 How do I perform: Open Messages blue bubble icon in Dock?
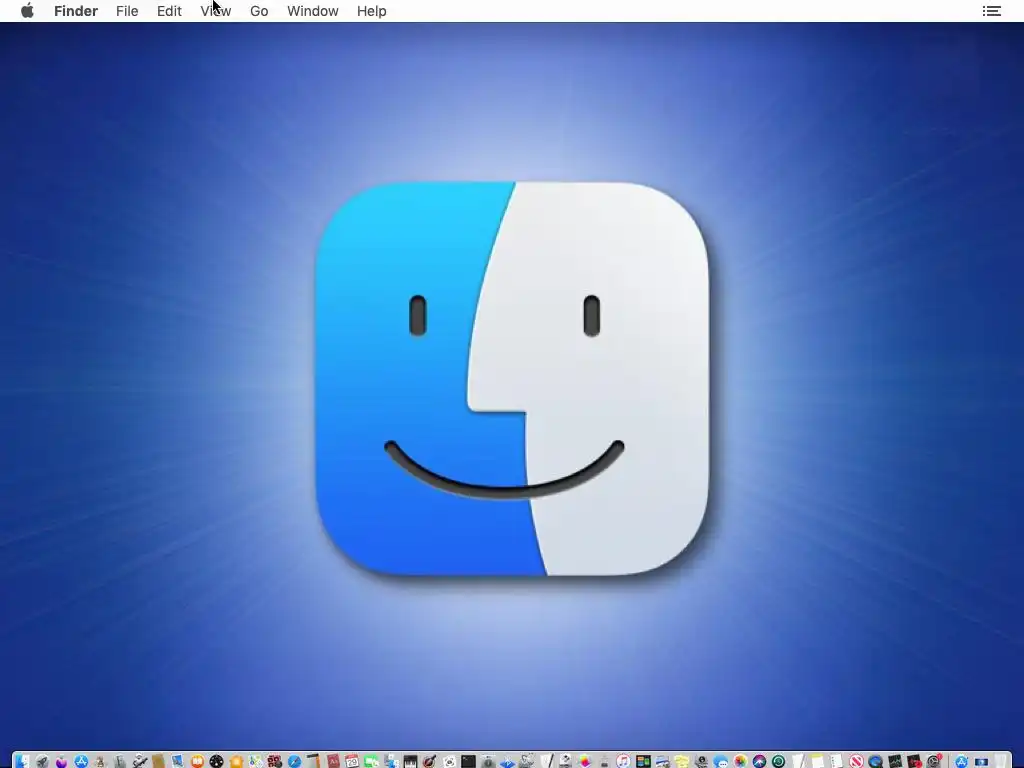click(x=720, y=761)
